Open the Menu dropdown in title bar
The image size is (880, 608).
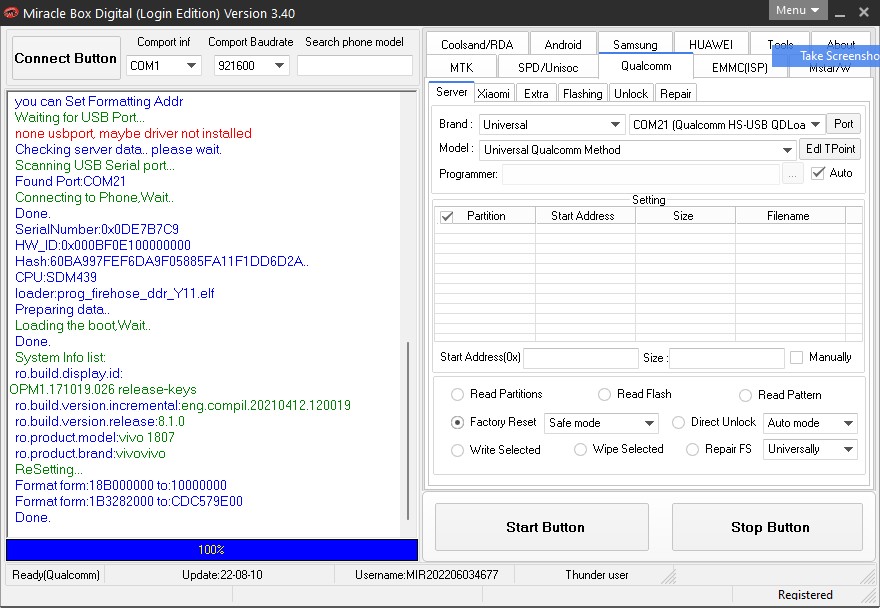tap(798, 10)
